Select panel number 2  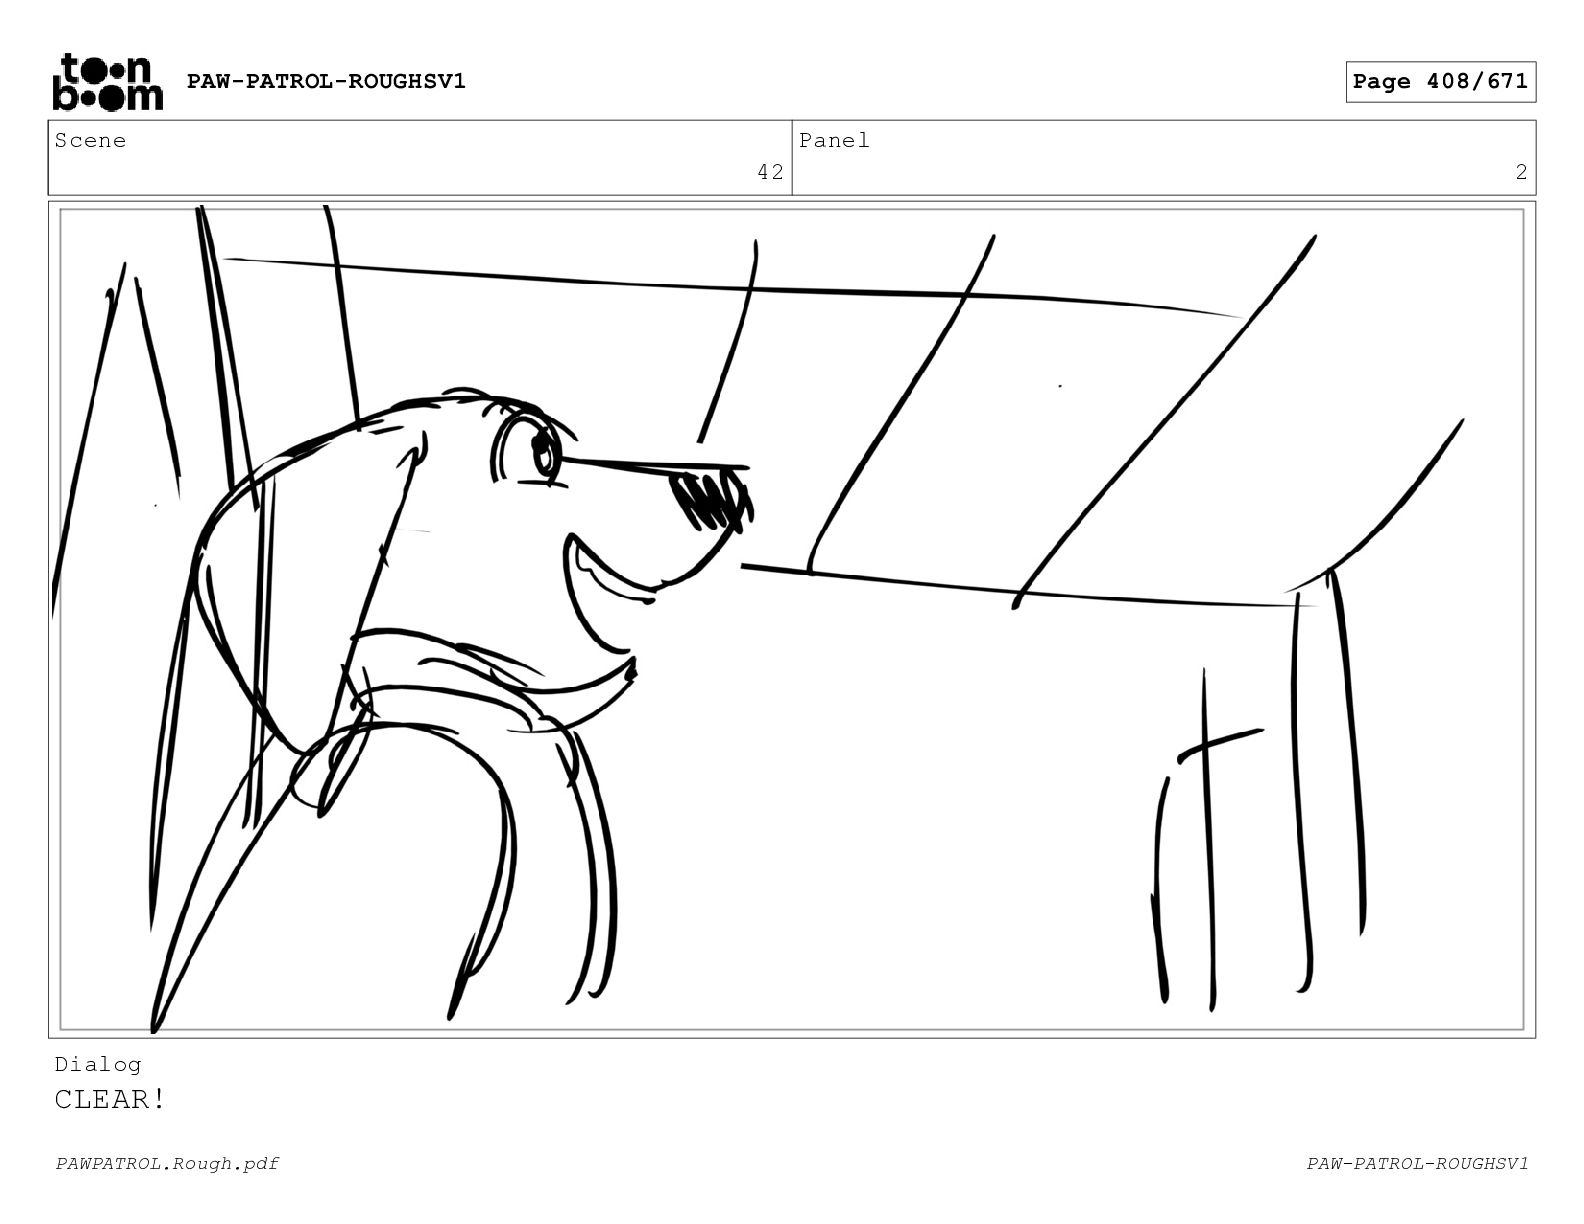pyautogui.click(x=1521, y=173)
